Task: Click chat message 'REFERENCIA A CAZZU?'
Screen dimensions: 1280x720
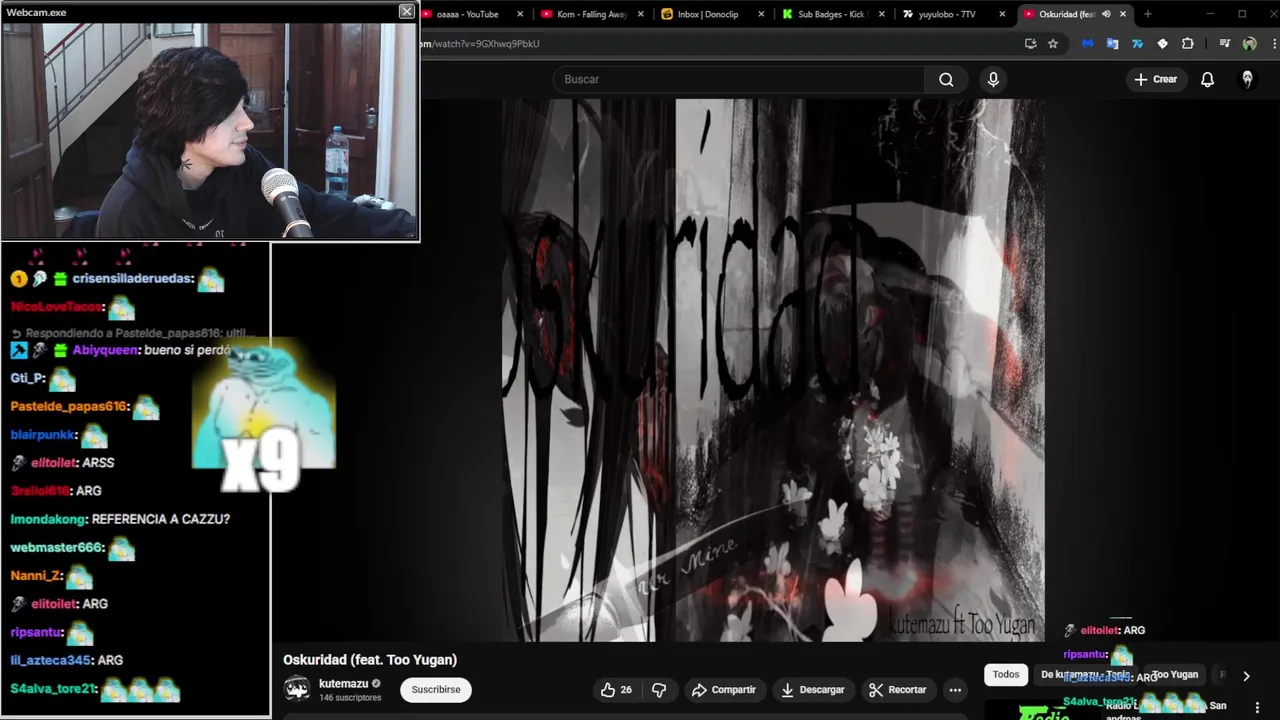Action: click(x=160, y=519)
